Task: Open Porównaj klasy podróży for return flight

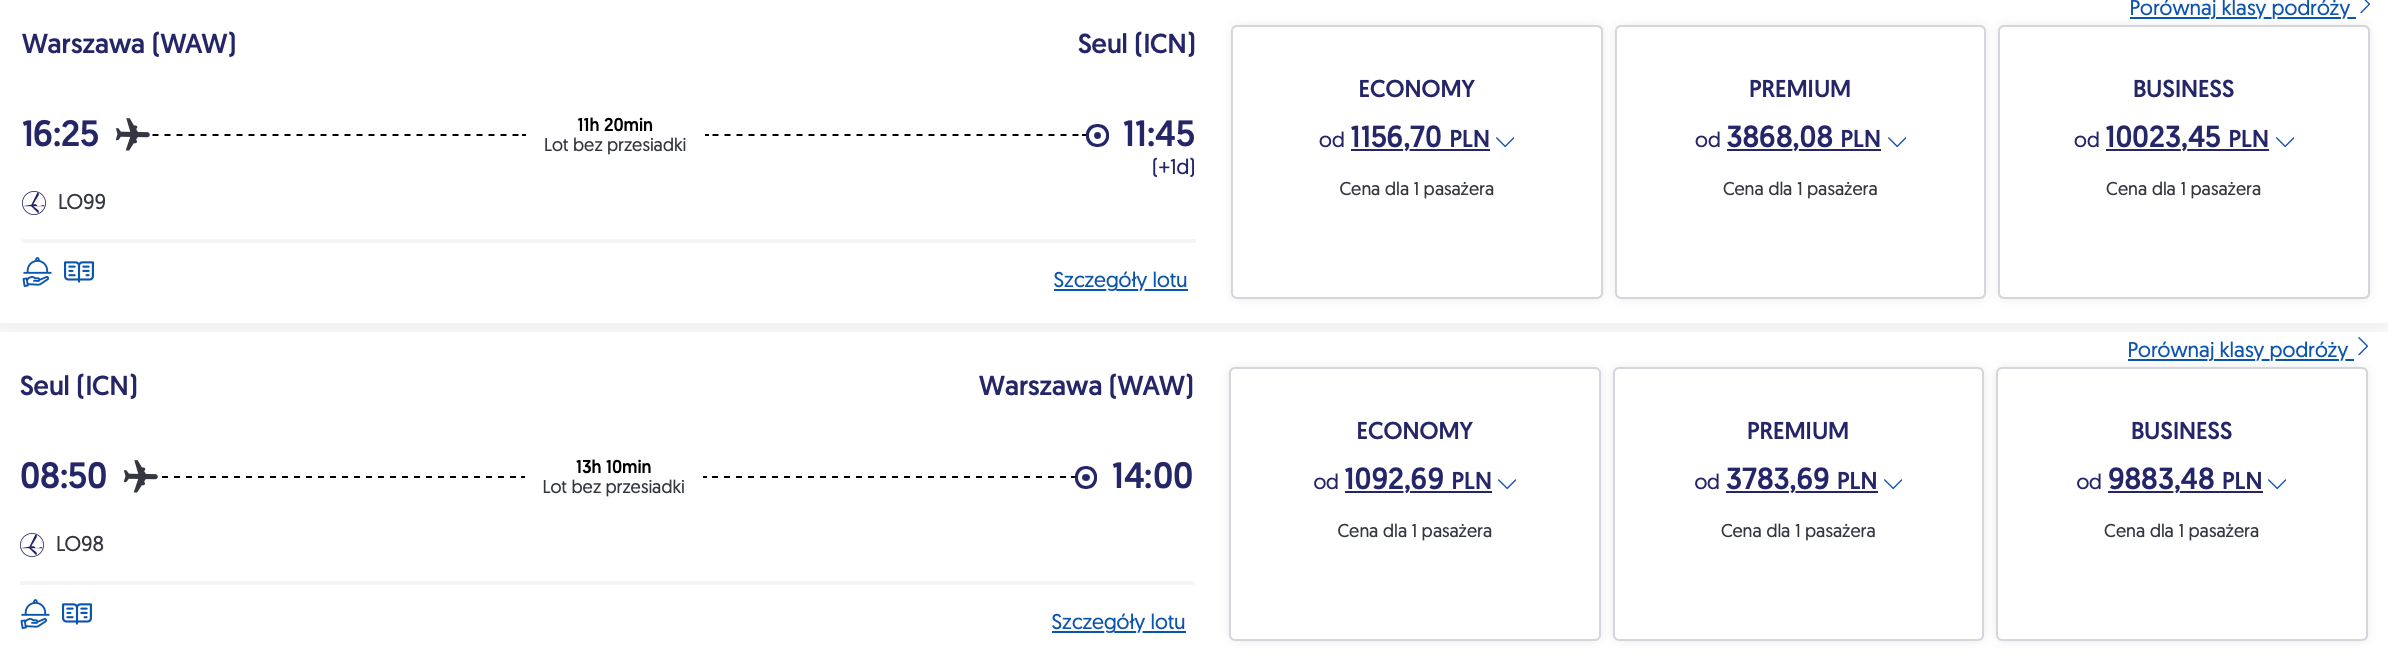Action: click(2238, 350)
